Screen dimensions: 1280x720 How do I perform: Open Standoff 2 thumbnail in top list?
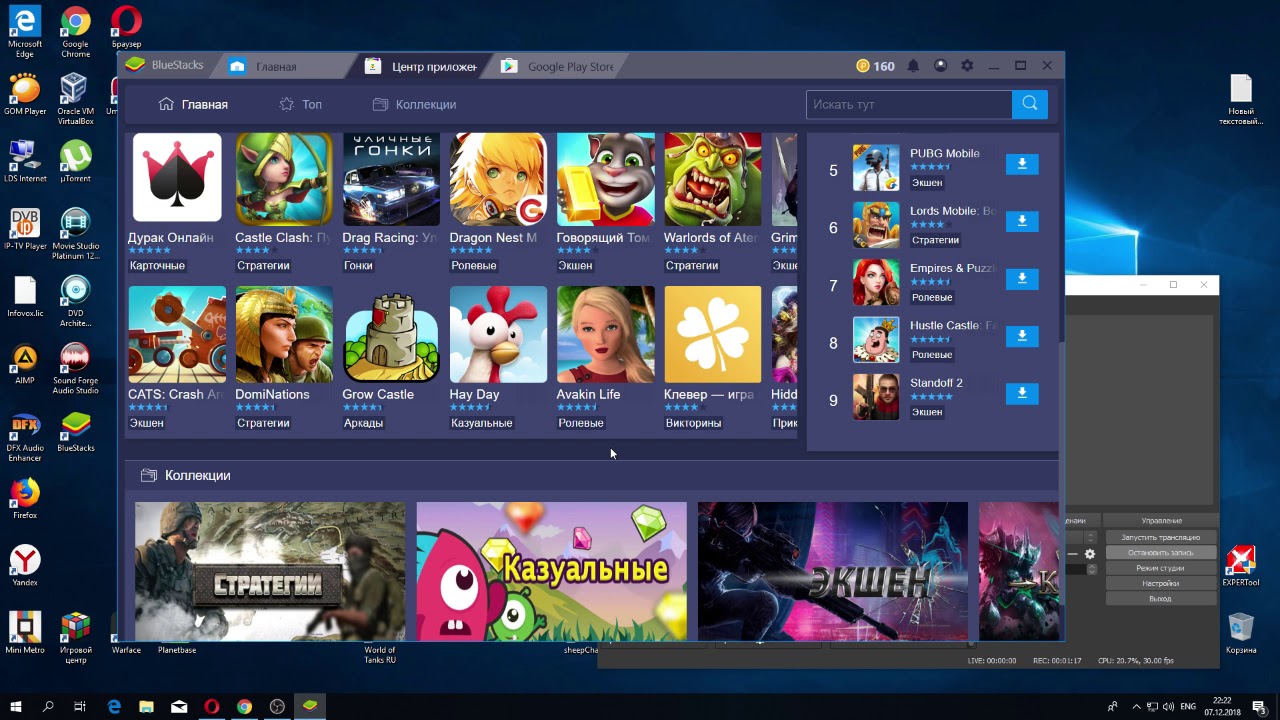tap(876, 397)
